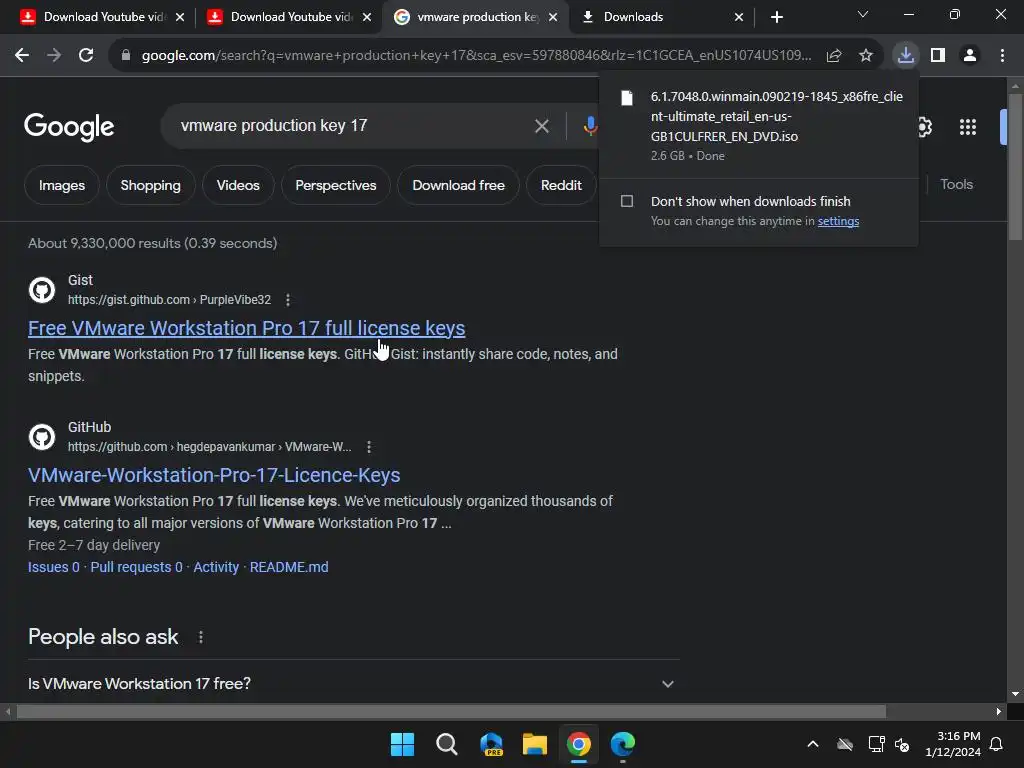Check "Don't show when downloads finish"

(x=627, y=201)
